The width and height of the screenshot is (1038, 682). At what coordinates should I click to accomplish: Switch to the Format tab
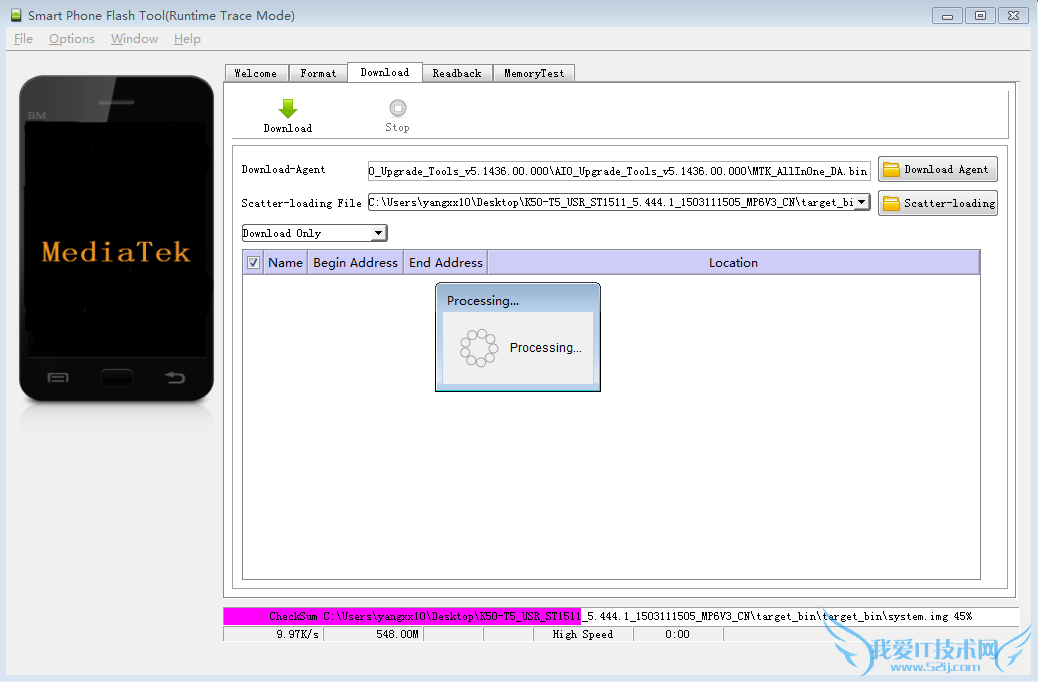318,73
